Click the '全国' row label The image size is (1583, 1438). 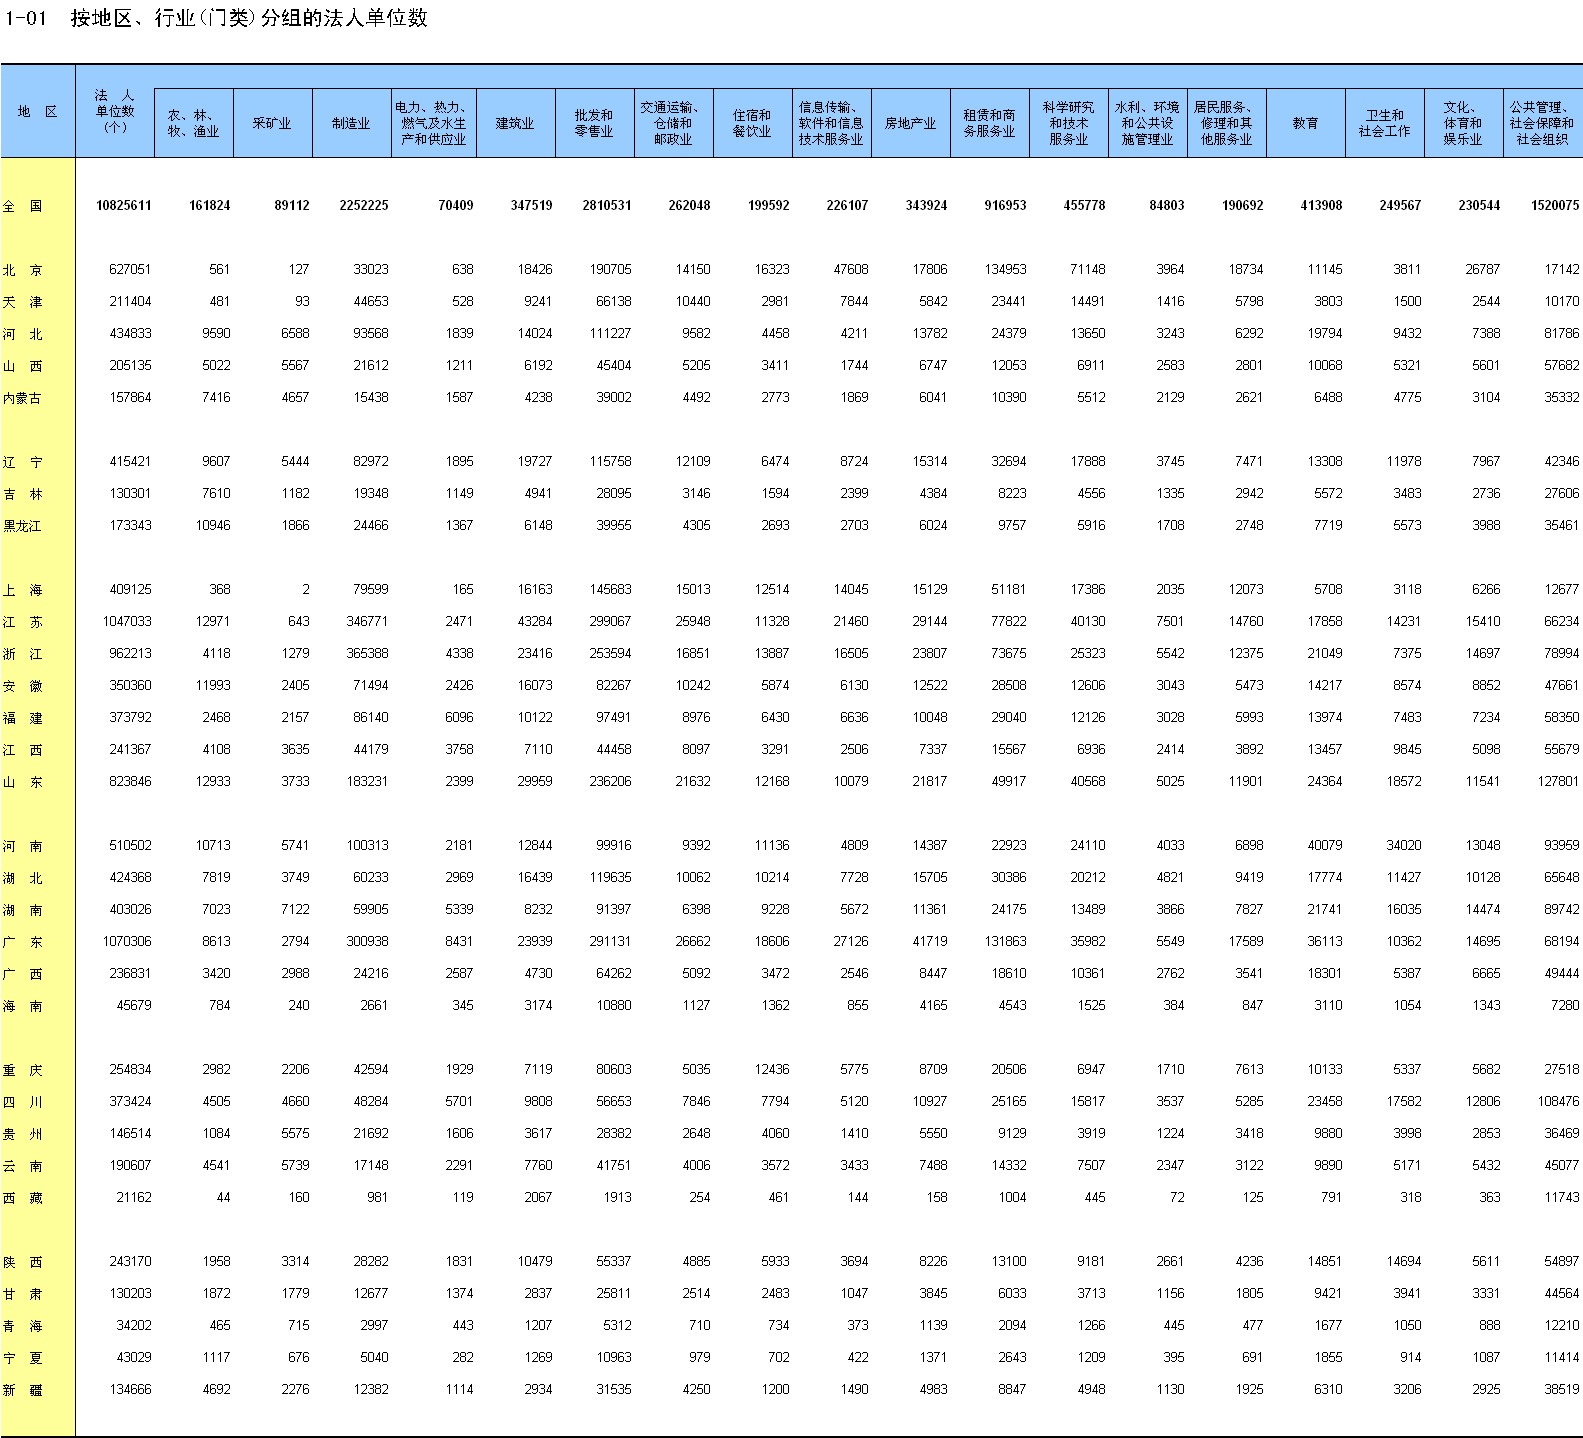pyautogui.click(x=22, y=206)
